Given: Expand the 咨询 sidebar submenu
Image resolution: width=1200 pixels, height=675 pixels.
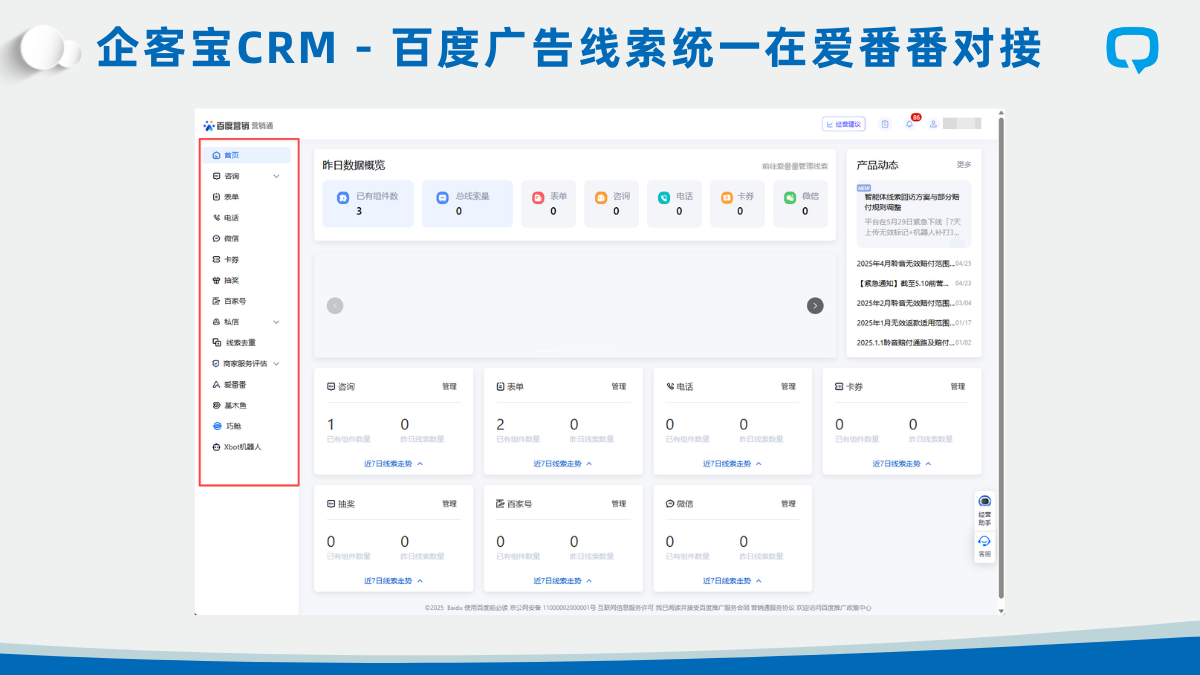Looking at the screenshot, I should coord(276,176).
